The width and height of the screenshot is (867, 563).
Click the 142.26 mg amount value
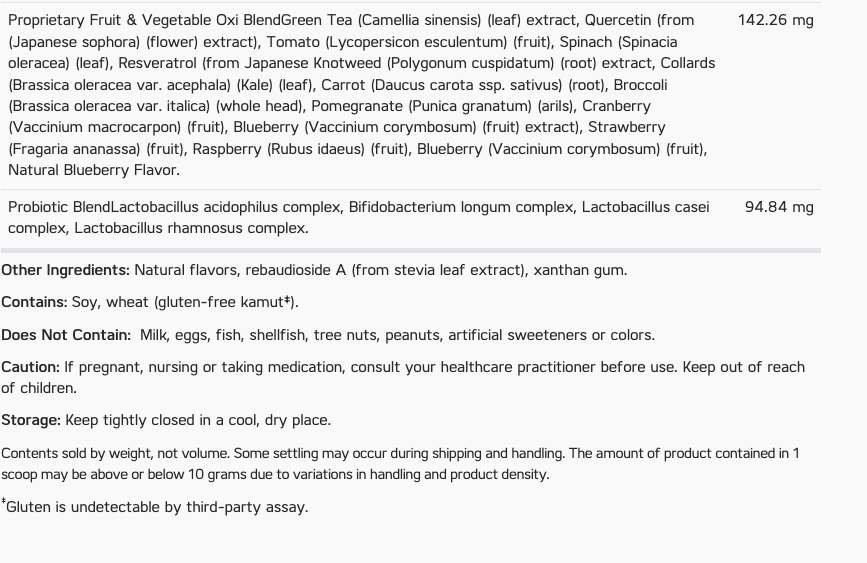[775, 20]
